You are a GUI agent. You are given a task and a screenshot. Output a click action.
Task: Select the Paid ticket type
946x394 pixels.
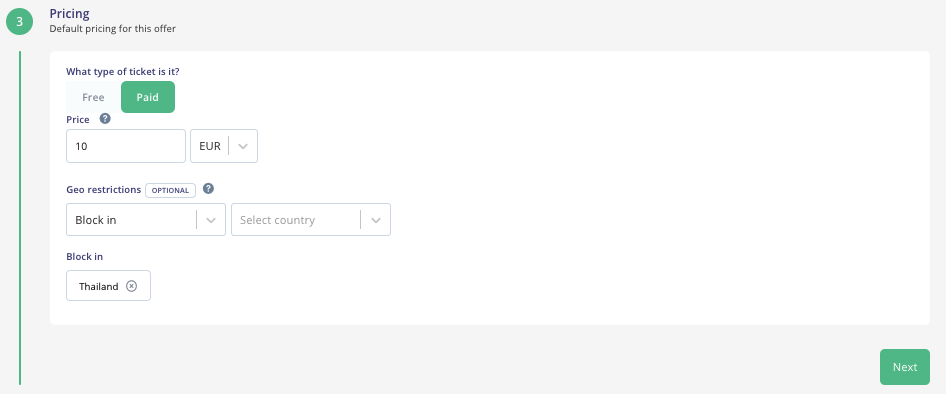point(148,97)
